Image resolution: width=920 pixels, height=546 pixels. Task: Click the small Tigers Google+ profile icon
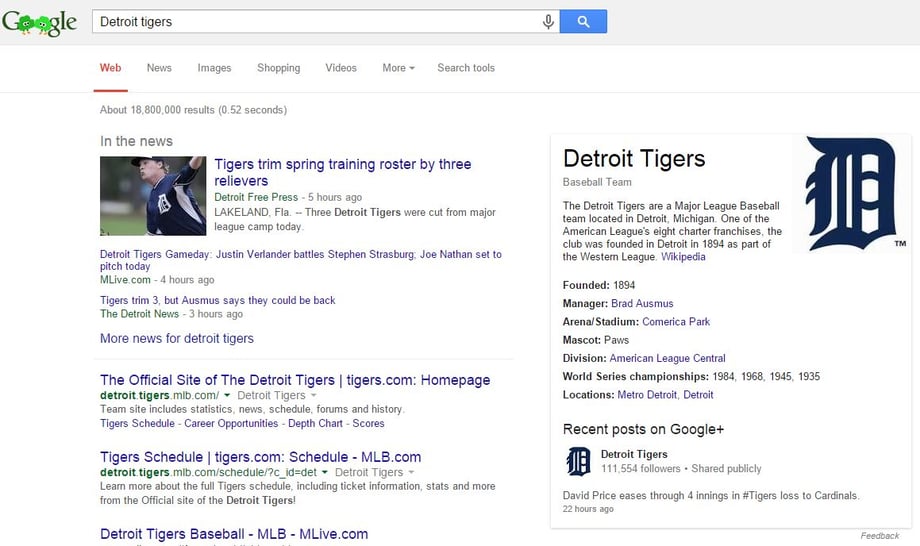(578, 461)
